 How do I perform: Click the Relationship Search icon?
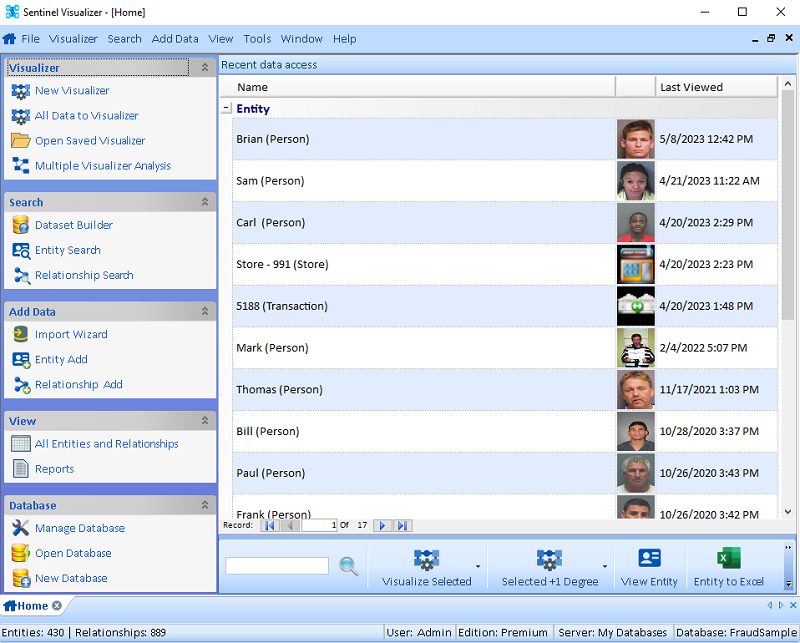tap(23, 275)
